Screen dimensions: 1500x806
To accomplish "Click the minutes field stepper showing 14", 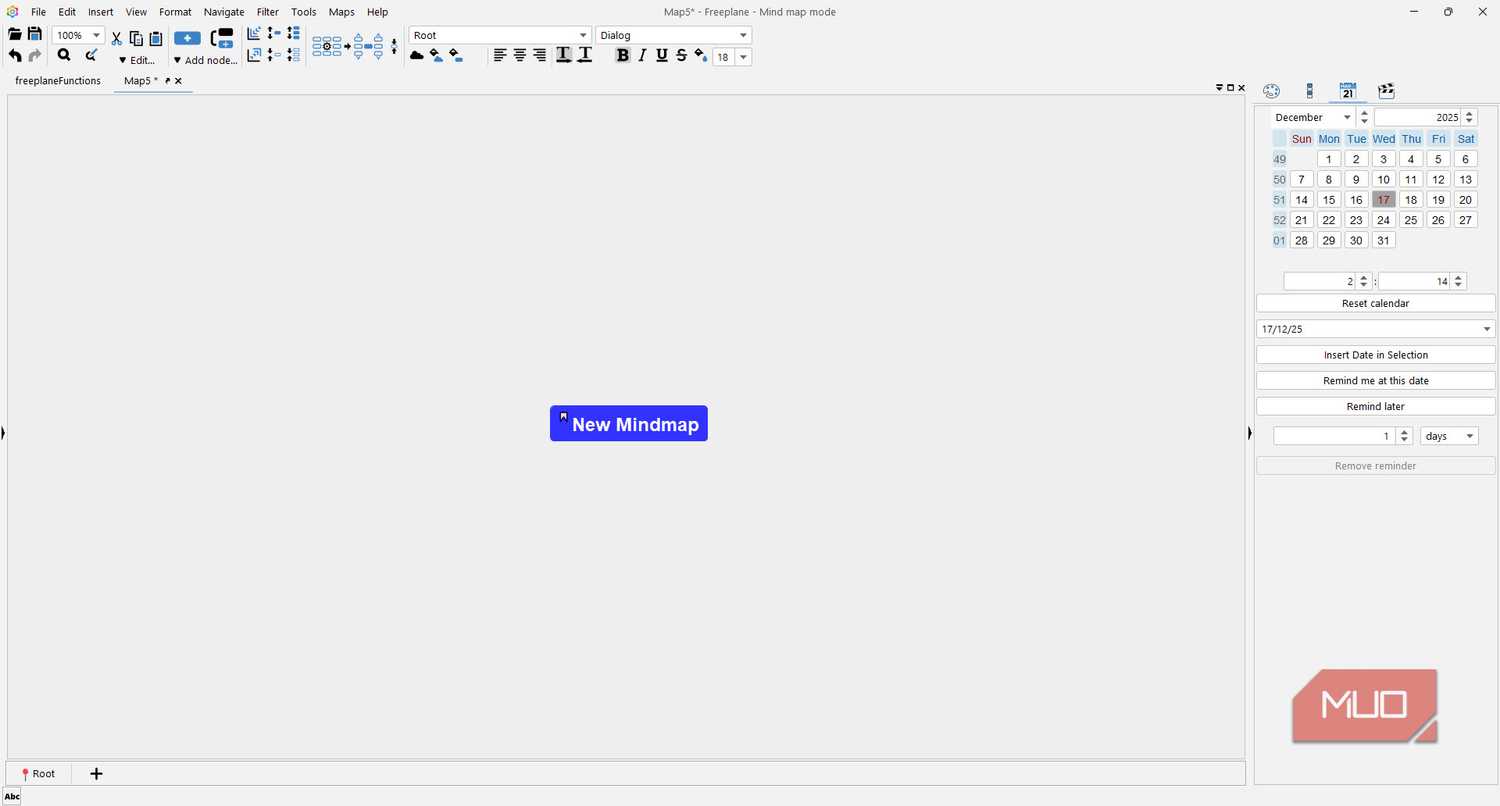I will tap(1459, 282).
